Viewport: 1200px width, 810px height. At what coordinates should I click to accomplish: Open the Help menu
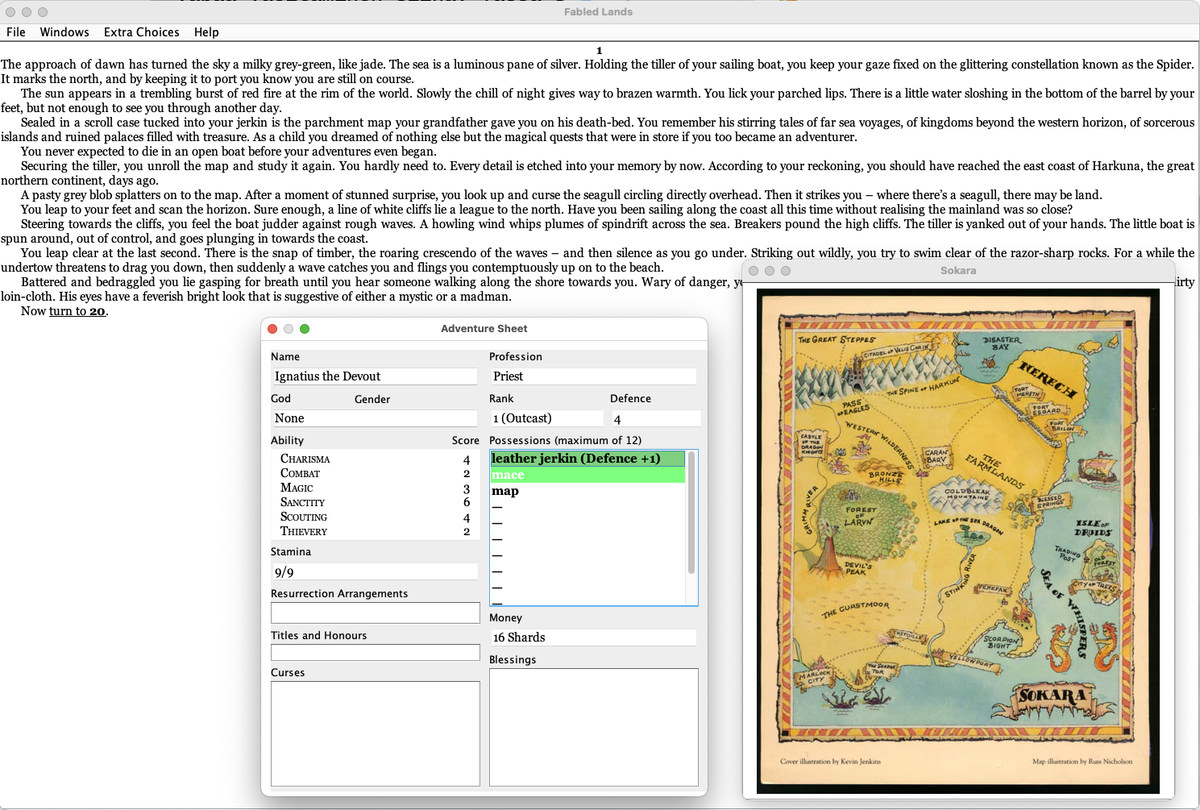[207, 32]
